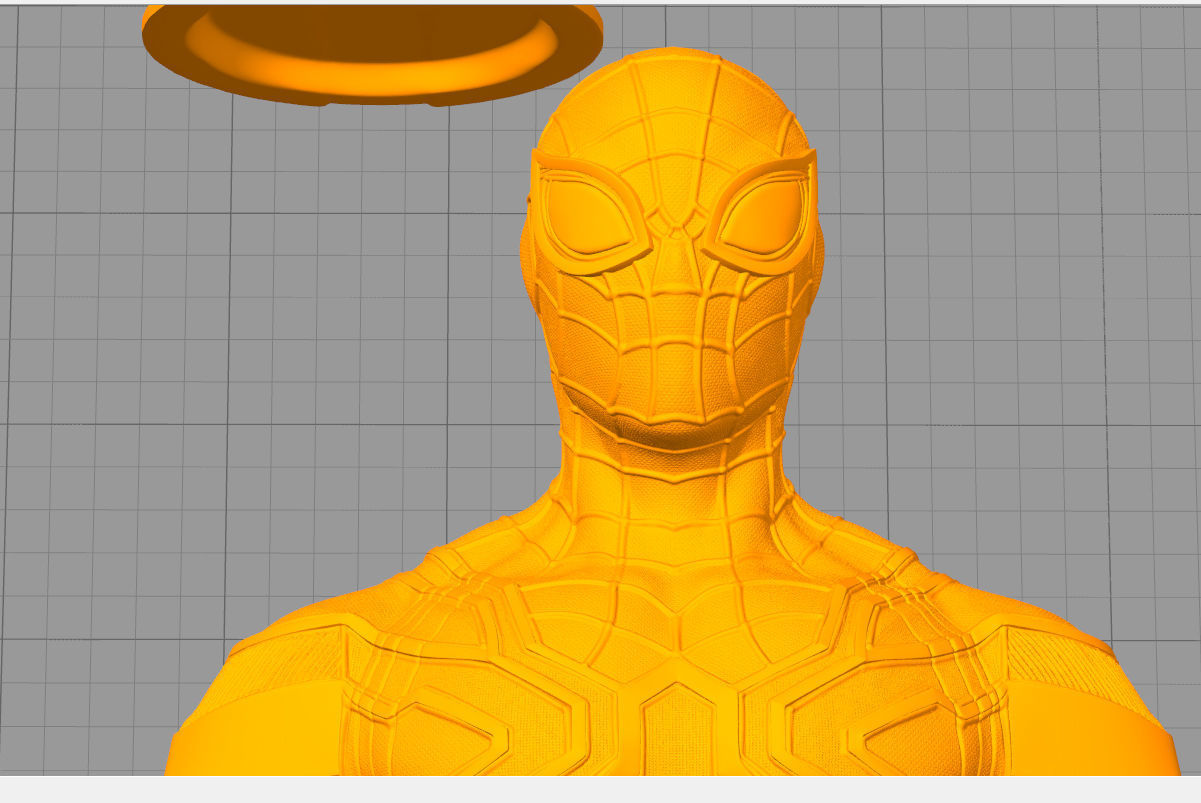Select the round base disc object
The image size is (1201, 803).
[x=372, y=53]
